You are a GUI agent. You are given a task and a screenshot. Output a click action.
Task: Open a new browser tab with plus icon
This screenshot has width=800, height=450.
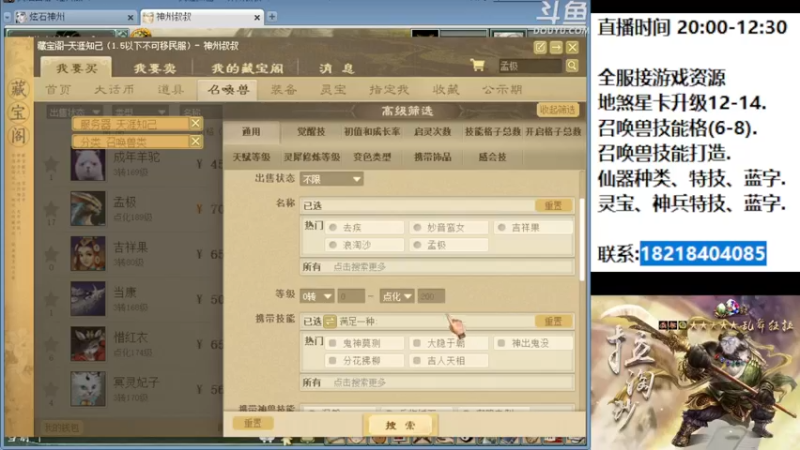pos(272,17)
